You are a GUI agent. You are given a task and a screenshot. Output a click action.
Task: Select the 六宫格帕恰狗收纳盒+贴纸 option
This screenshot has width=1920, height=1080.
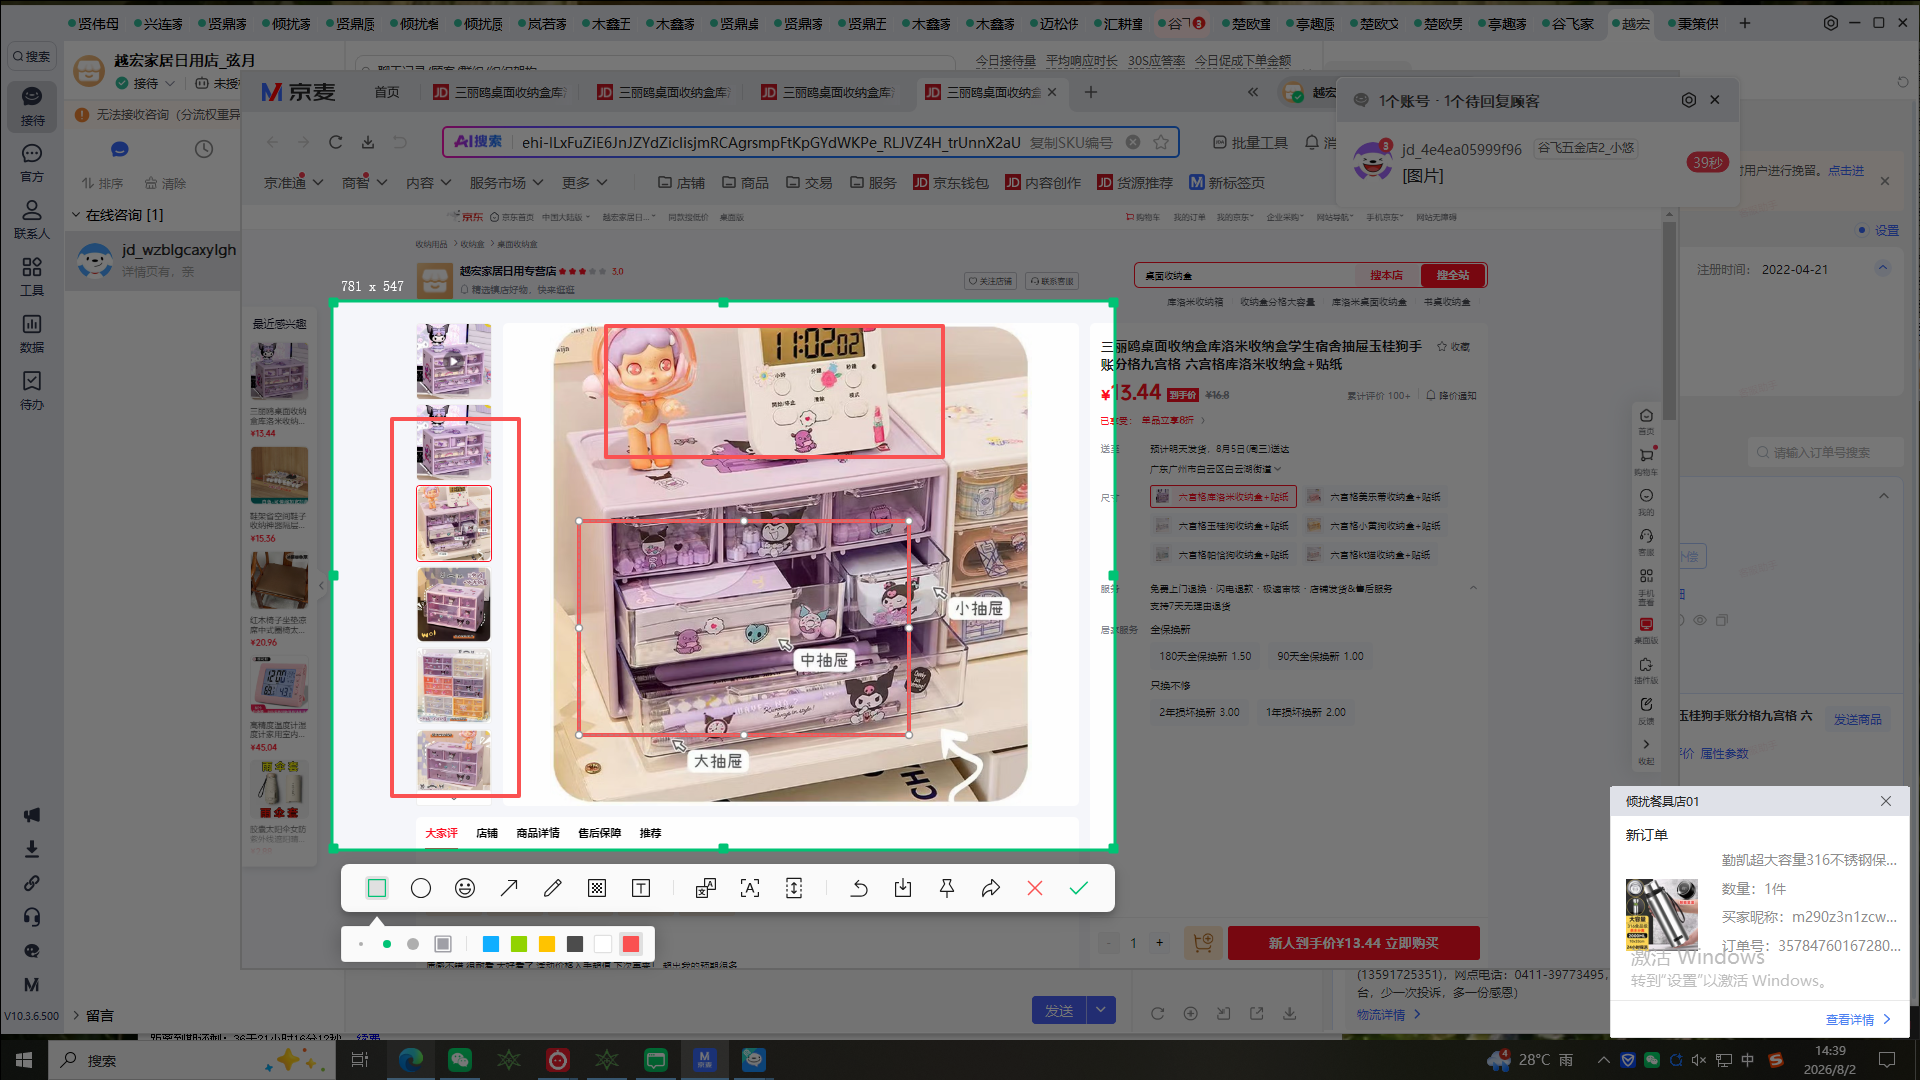[x=1222, y=555]
